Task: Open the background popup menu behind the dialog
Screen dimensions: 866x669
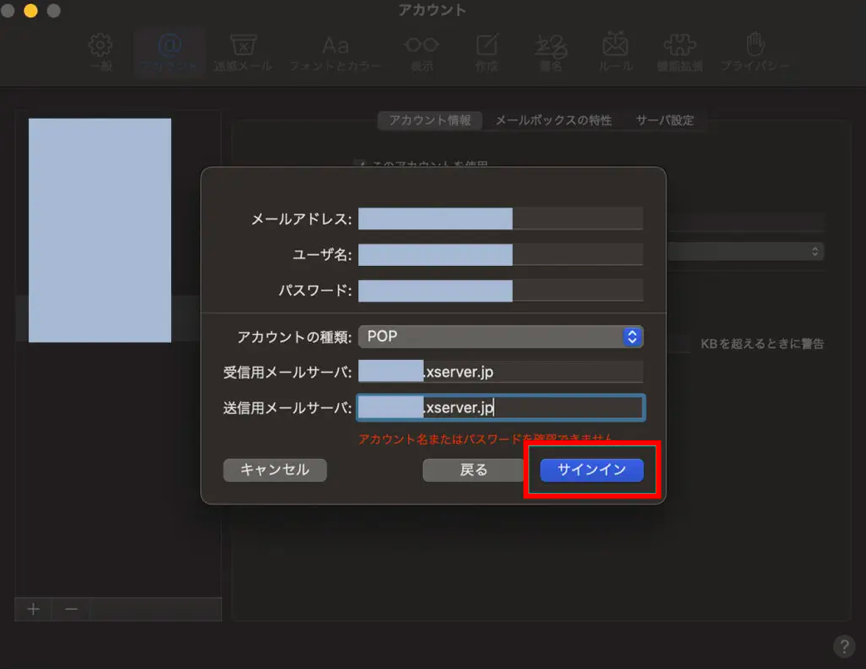Action: [746, 251]
